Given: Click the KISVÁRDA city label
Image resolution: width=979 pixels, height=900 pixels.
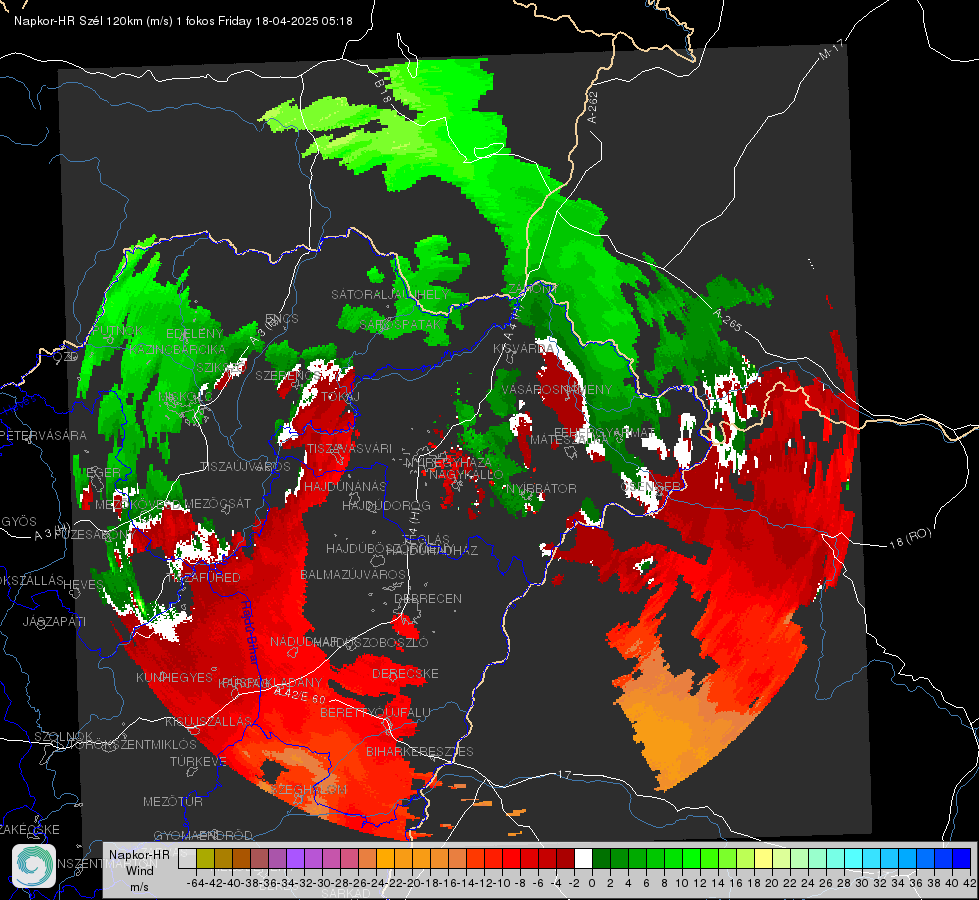Looking at the screenshot, I should coord(524,349).
